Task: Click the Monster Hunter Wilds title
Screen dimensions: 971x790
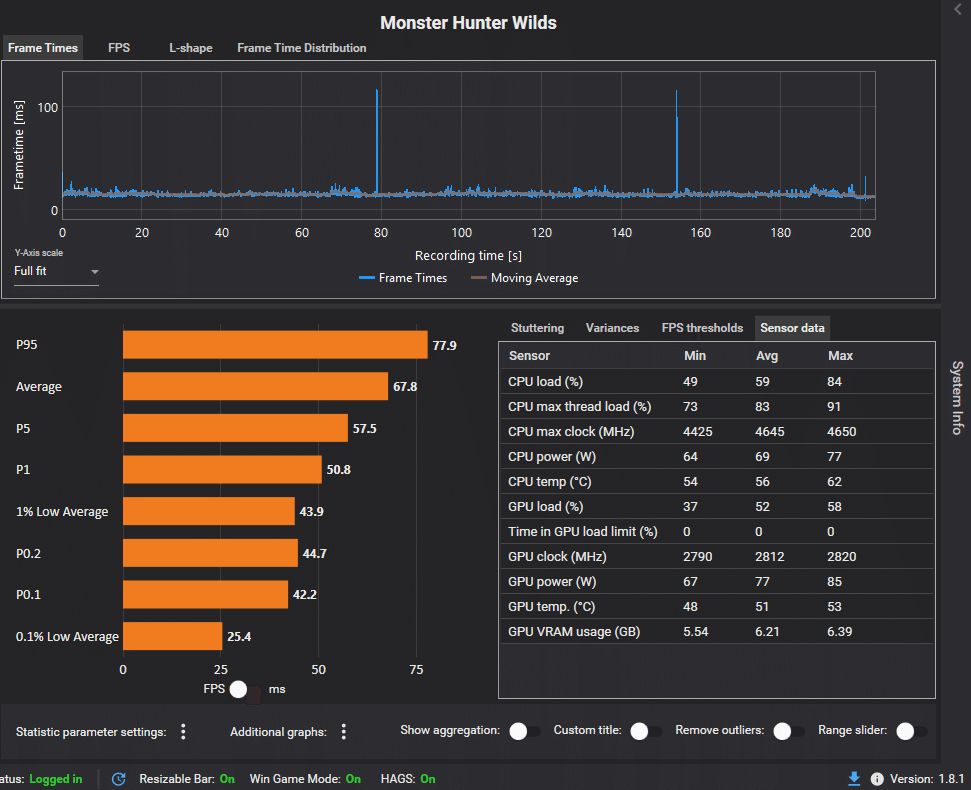Action: coord(468,23)
